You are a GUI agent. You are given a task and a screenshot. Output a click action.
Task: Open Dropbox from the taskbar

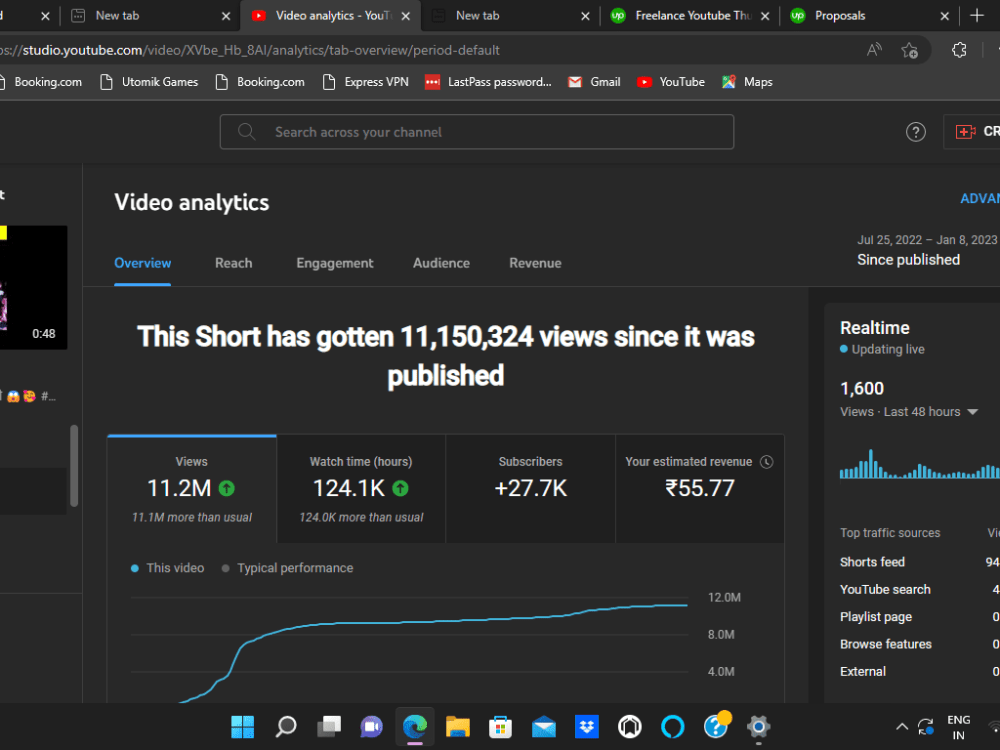[x=587, y=727]
